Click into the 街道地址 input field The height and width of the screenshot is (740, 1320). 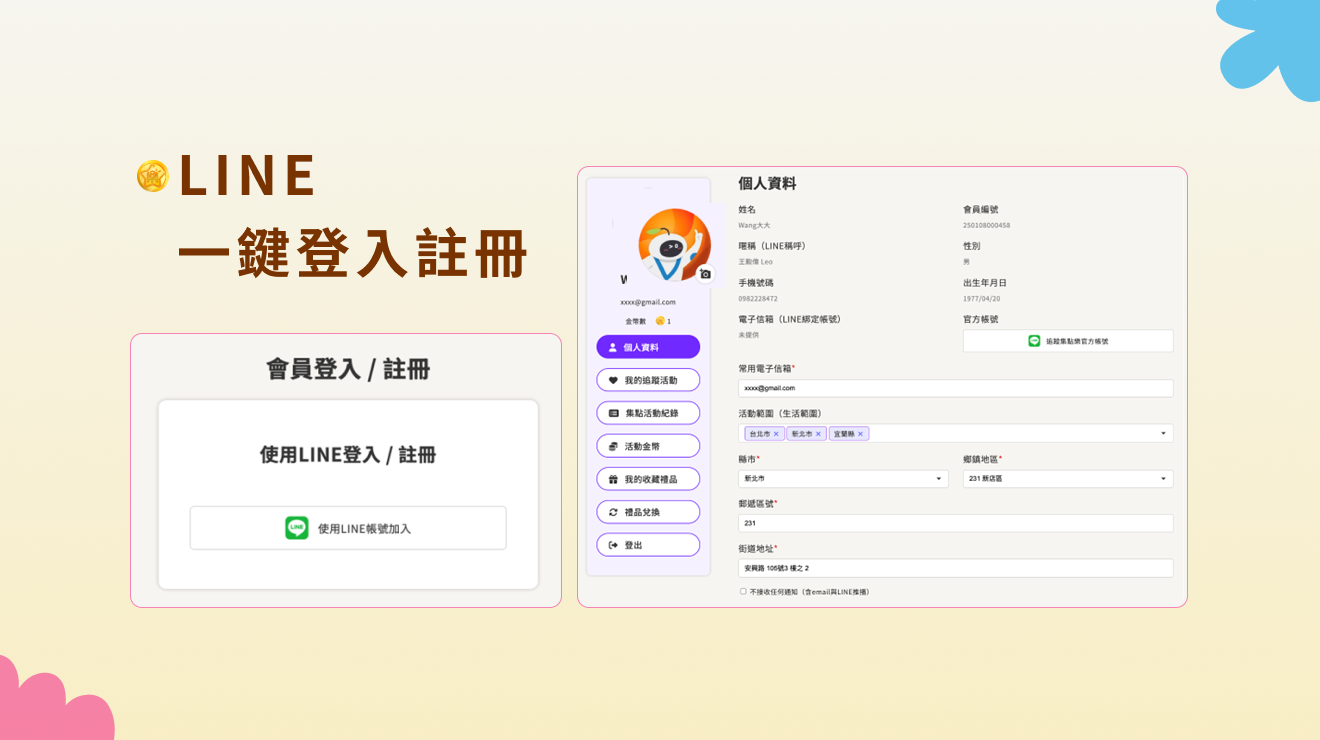pyautogui.click(x=956, y=568)
